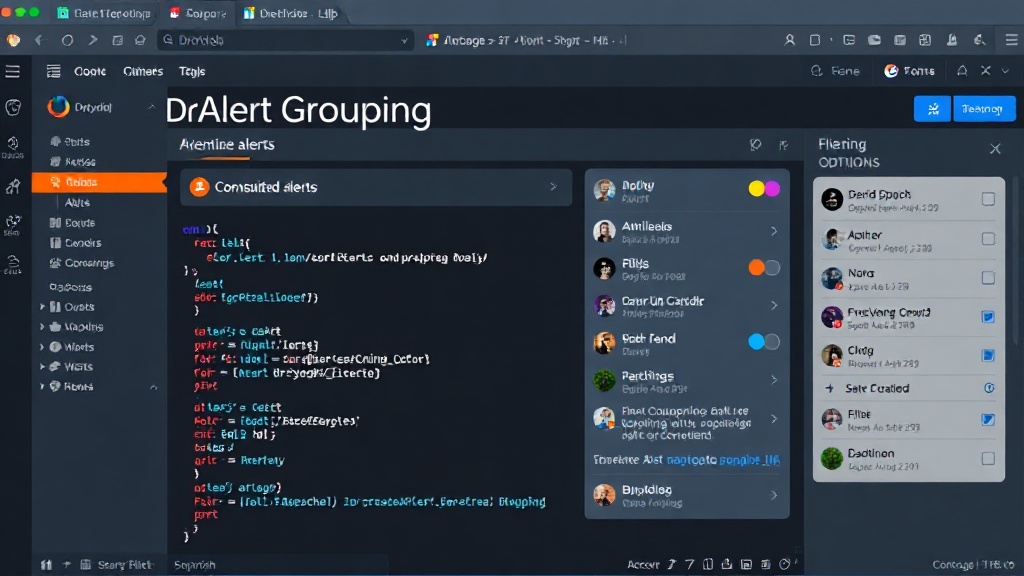Viewport: 1024px width, 576px height.
Task: Click the bell icon in browser toolbar
Action: click(x=952, y=40)
